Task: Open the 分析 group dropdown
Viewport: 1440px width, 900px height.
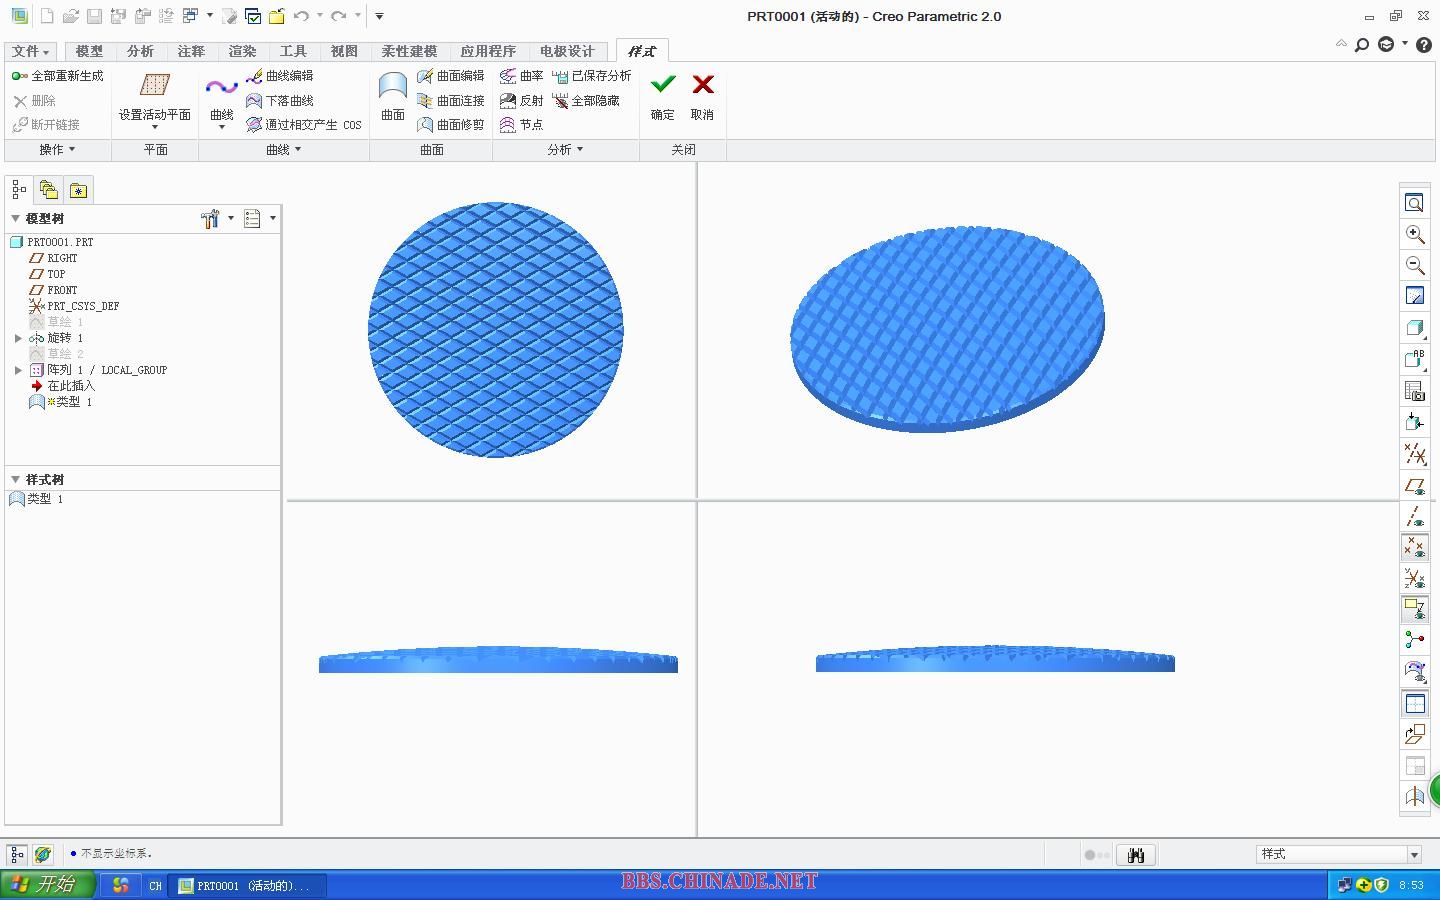Action: 565,150
